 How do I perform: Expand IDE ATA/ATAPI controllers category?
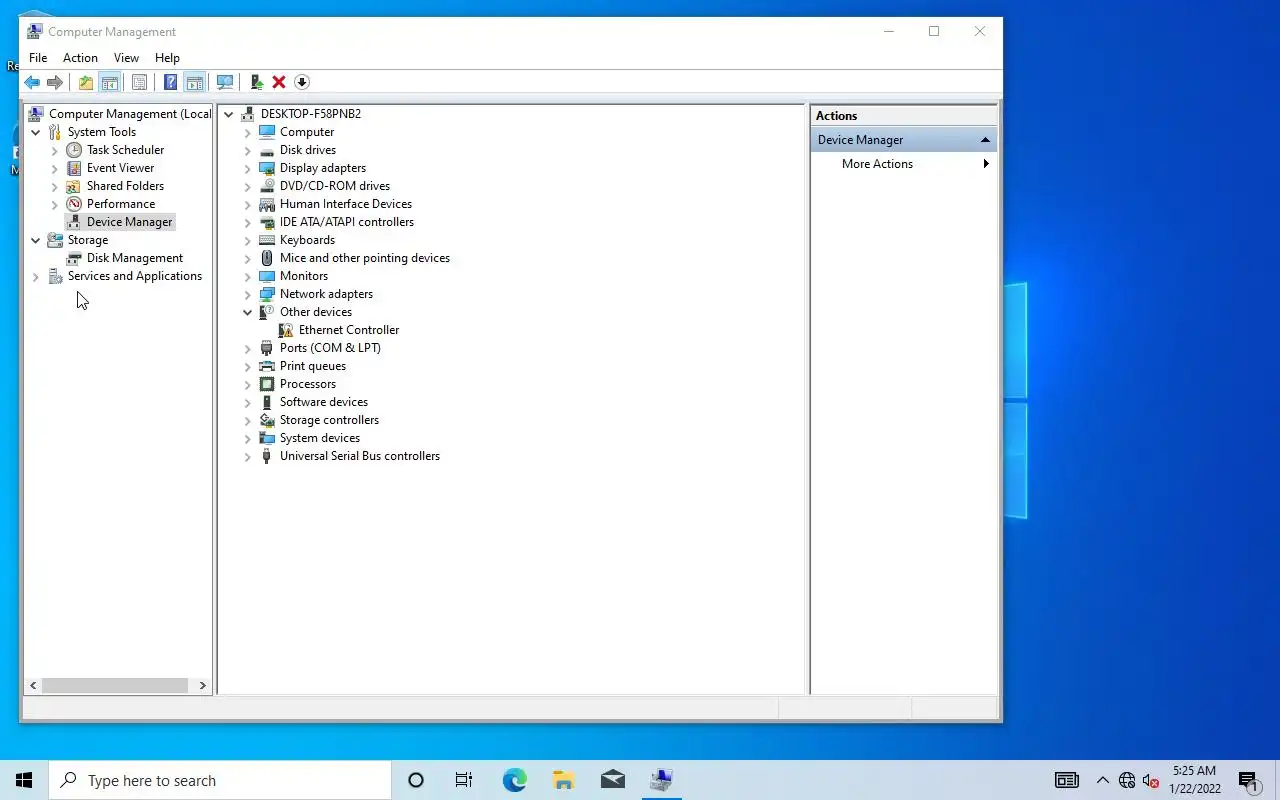[248, 222]
